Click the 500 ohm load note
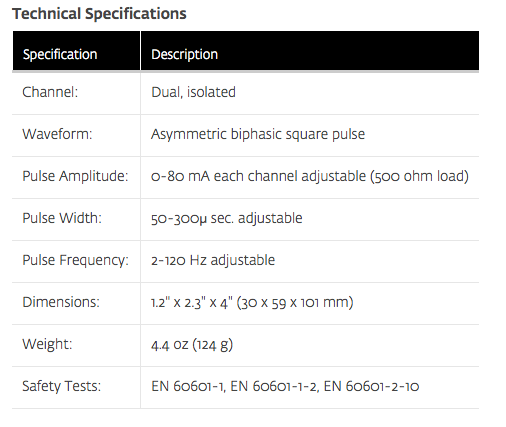 tap(420, 176)
